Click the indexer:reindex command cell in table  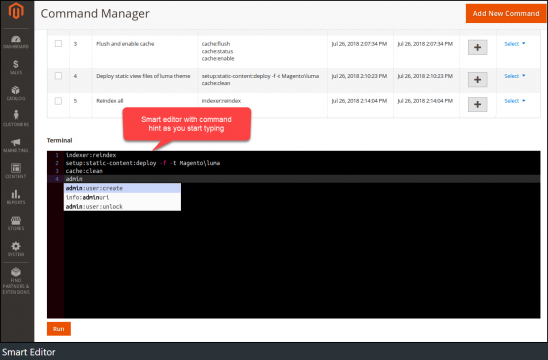coord(221,101)
